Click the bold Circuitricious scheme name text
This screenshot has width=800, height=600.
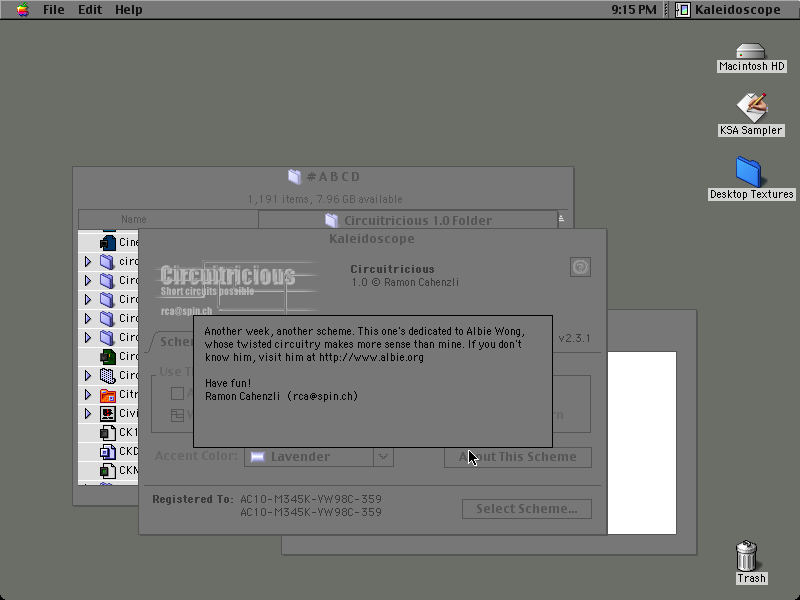pos(392,269)
